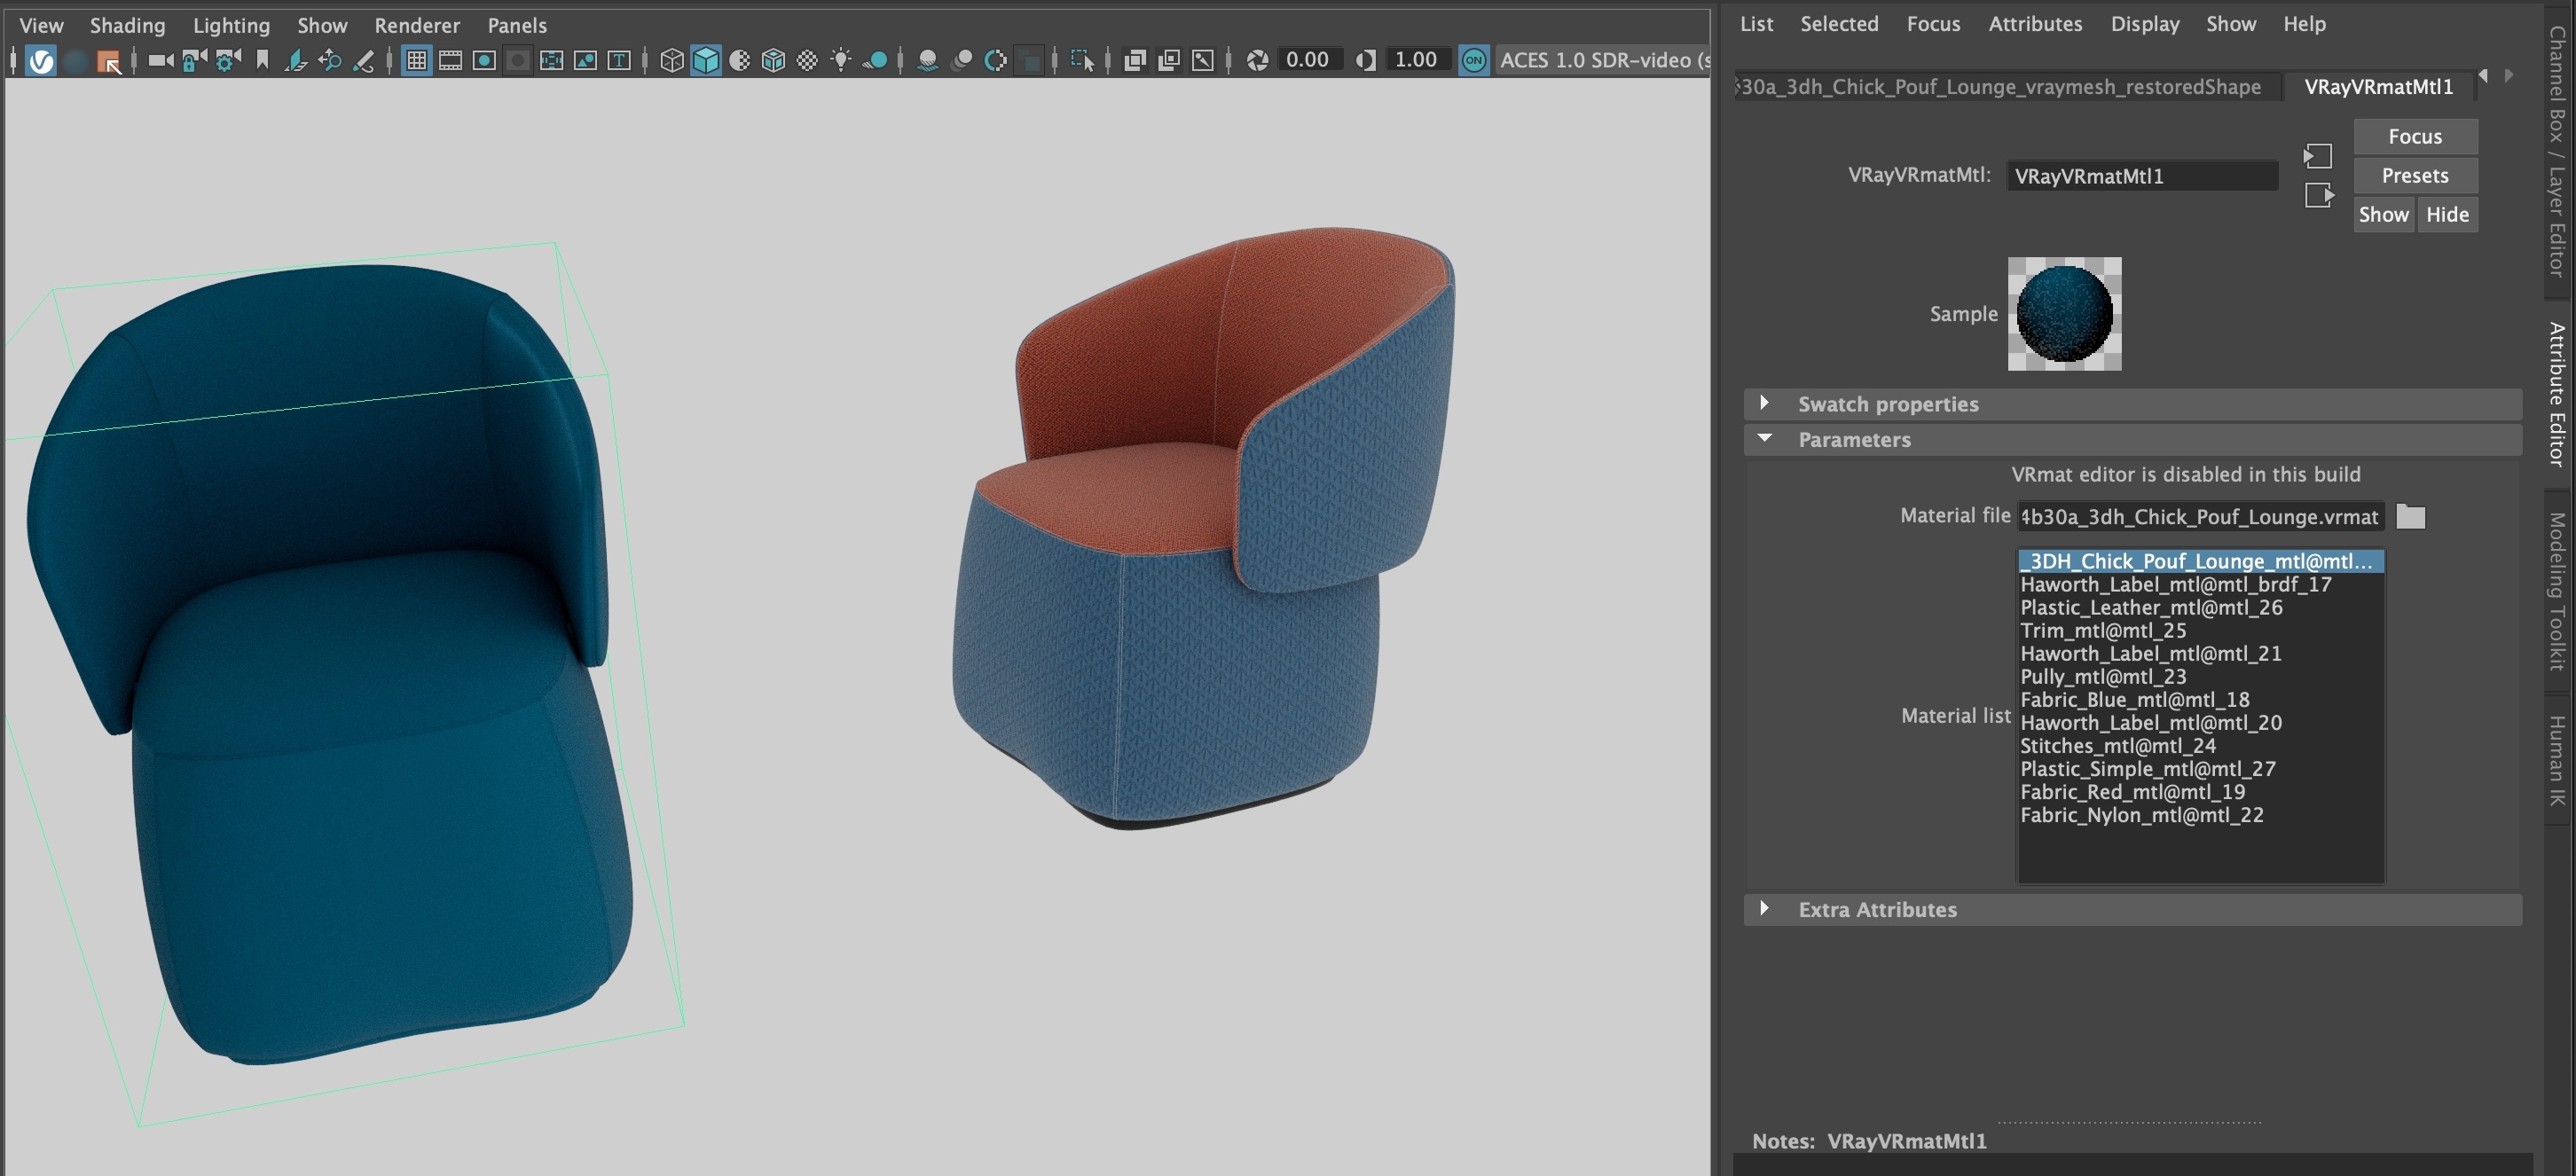Expand the Extra Attributes section
Viewport: 2576px width, 1176px height.
coord(2132,910)
